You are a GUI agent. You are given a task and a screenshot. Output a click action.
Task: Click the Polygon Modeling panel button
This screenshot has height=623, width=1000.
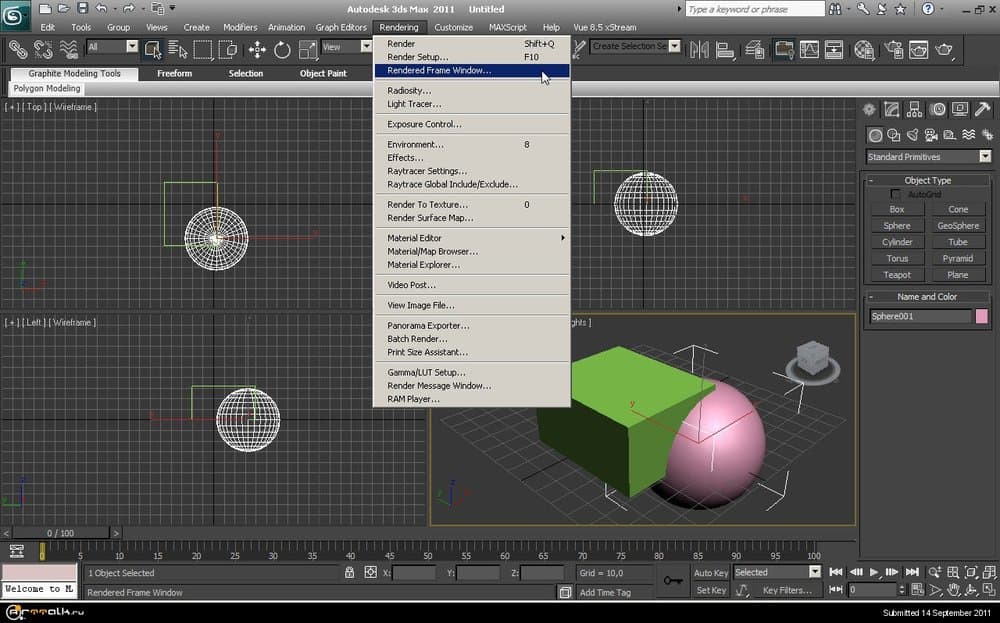click(47, 89)
